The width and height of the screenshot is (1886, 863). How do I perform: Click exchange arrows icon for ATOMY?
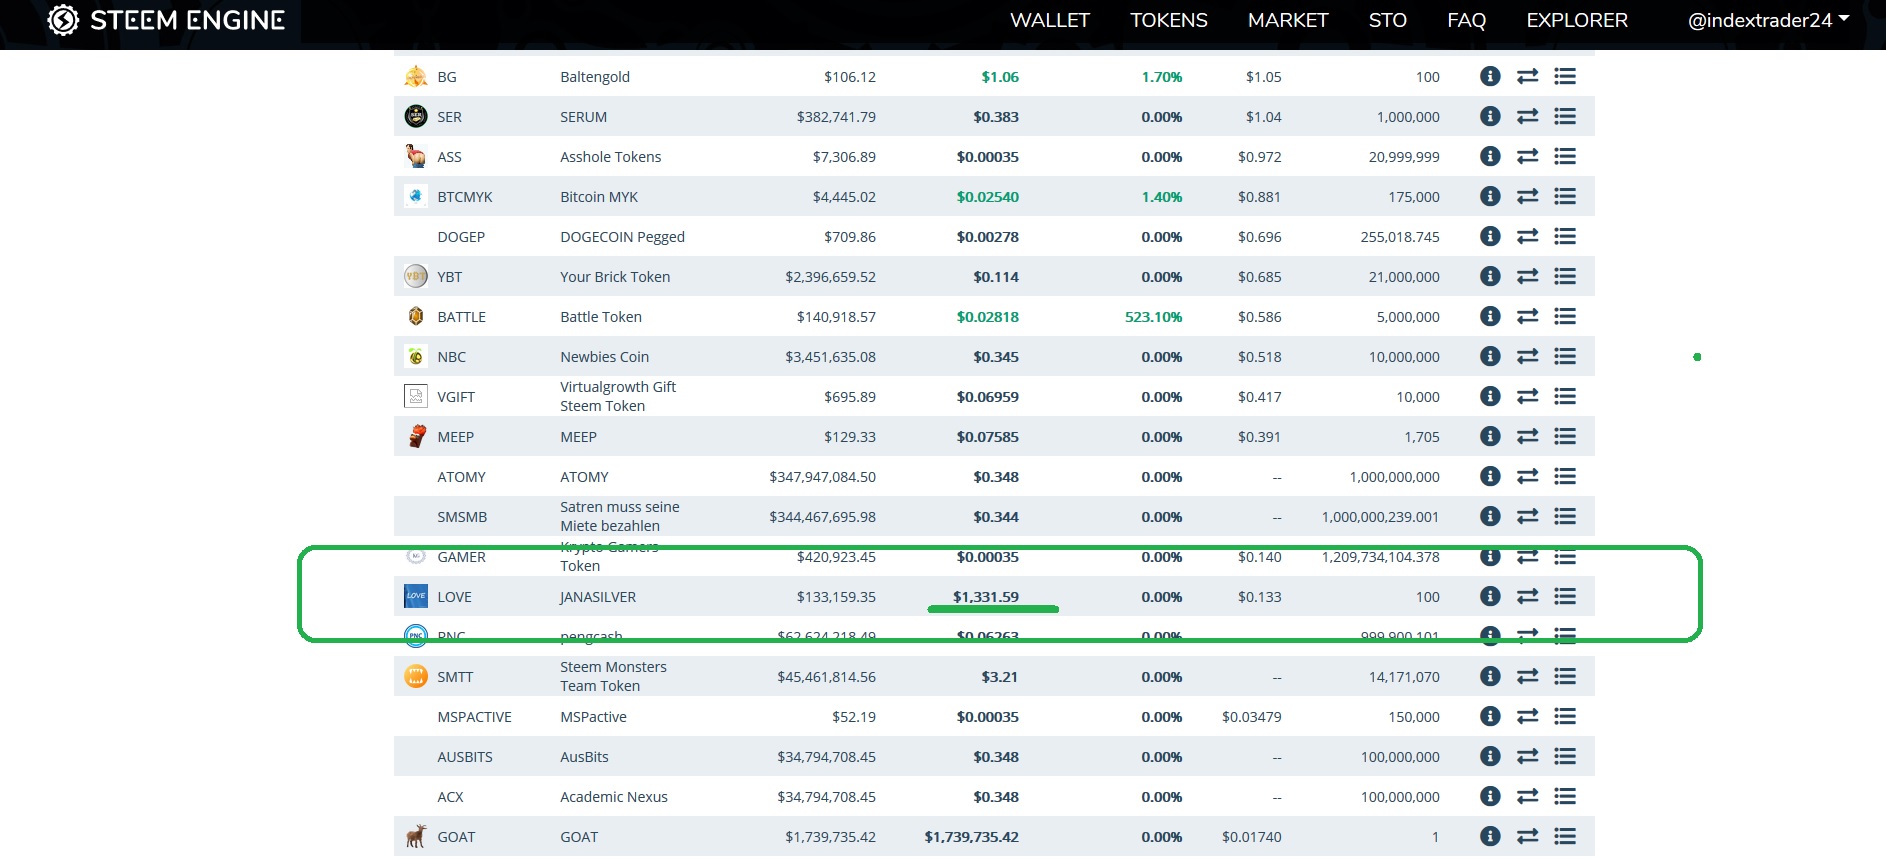[1527, 476]
